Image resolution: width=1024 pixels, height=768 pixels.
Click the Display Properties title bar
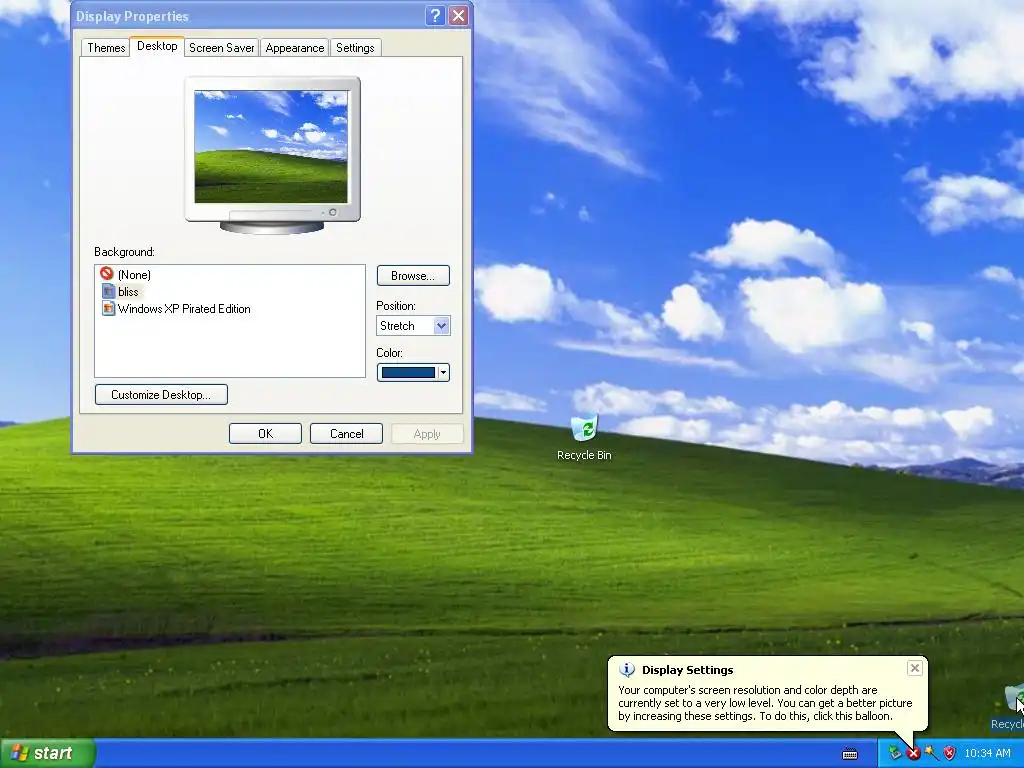(x=248, y=16)
